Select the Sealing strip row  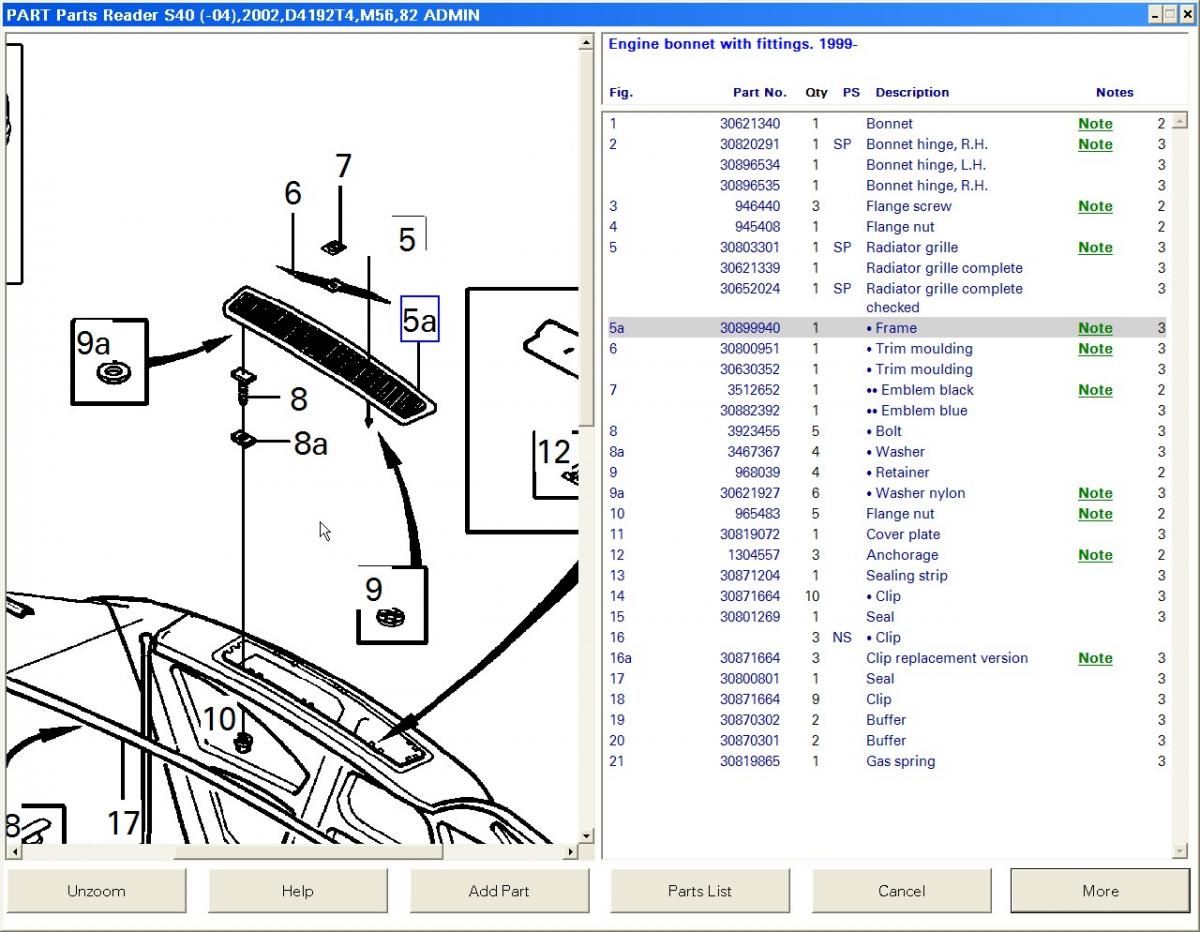tap(888, 575)
